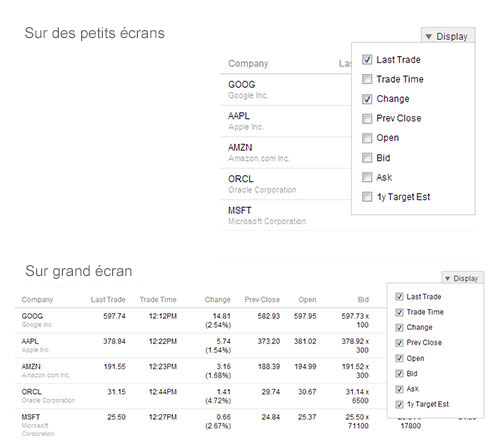This screenshot has width=500, height=447.
Task: Select AMZN row in small-screen table
Action: (x=286, y=153)
